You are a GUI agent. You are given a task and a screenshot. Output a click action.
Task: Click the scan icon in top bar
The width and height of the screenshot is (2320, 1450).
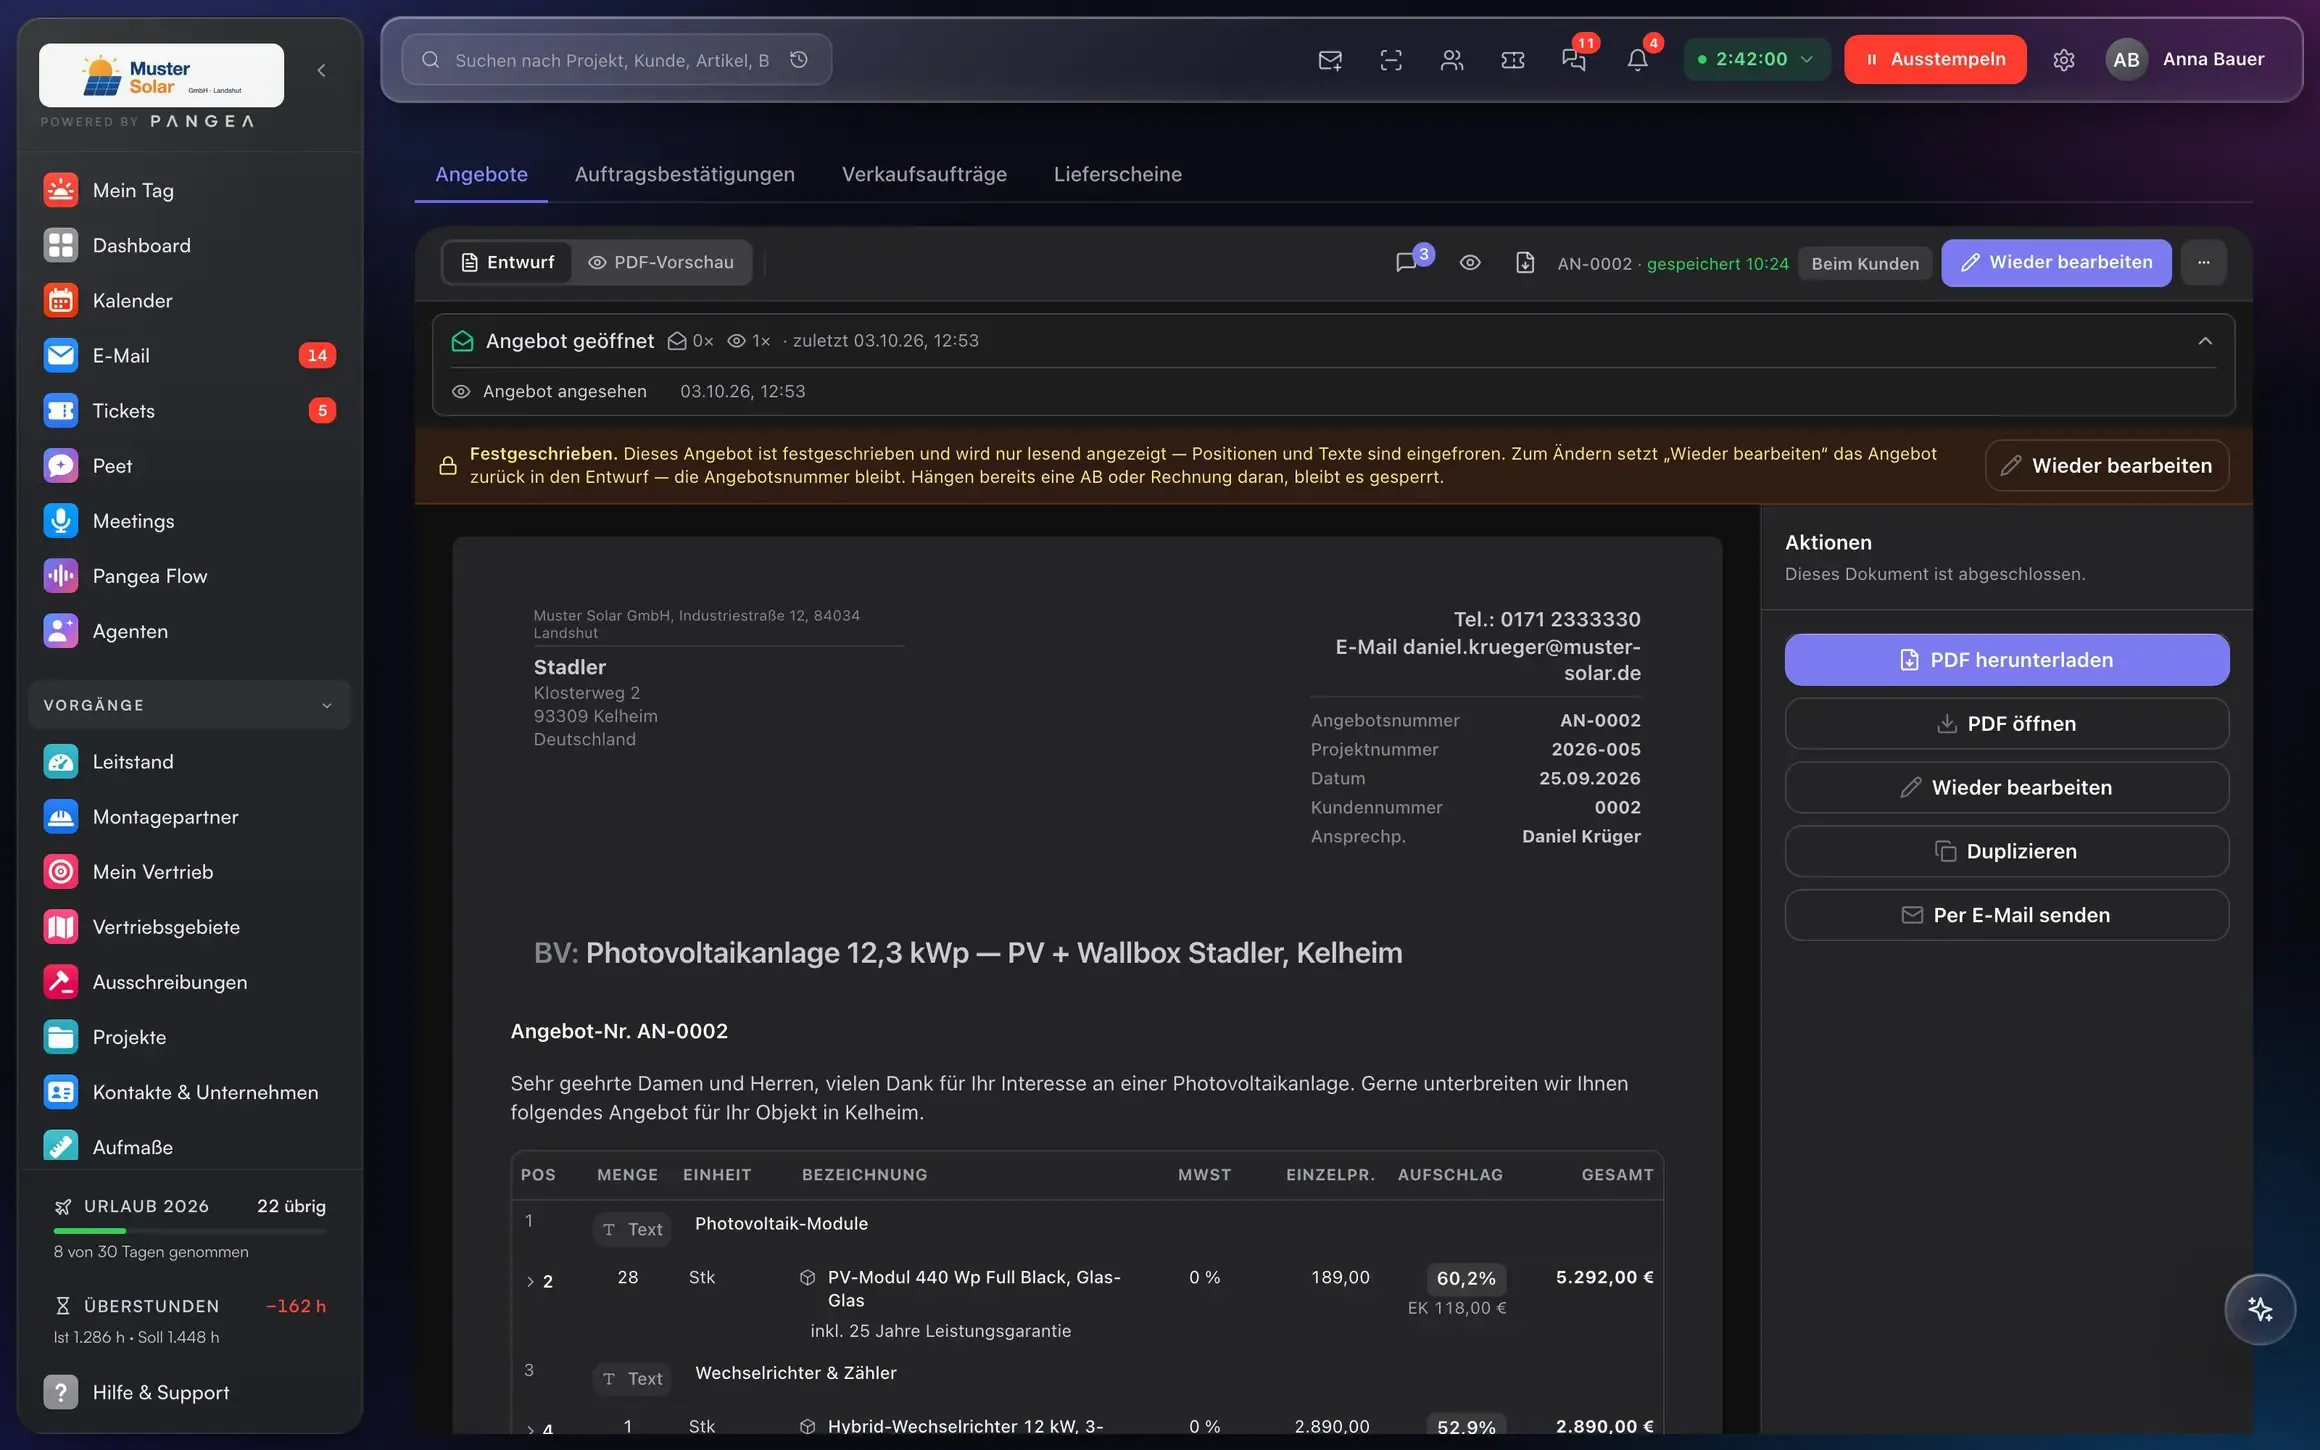pos(1390,60)
